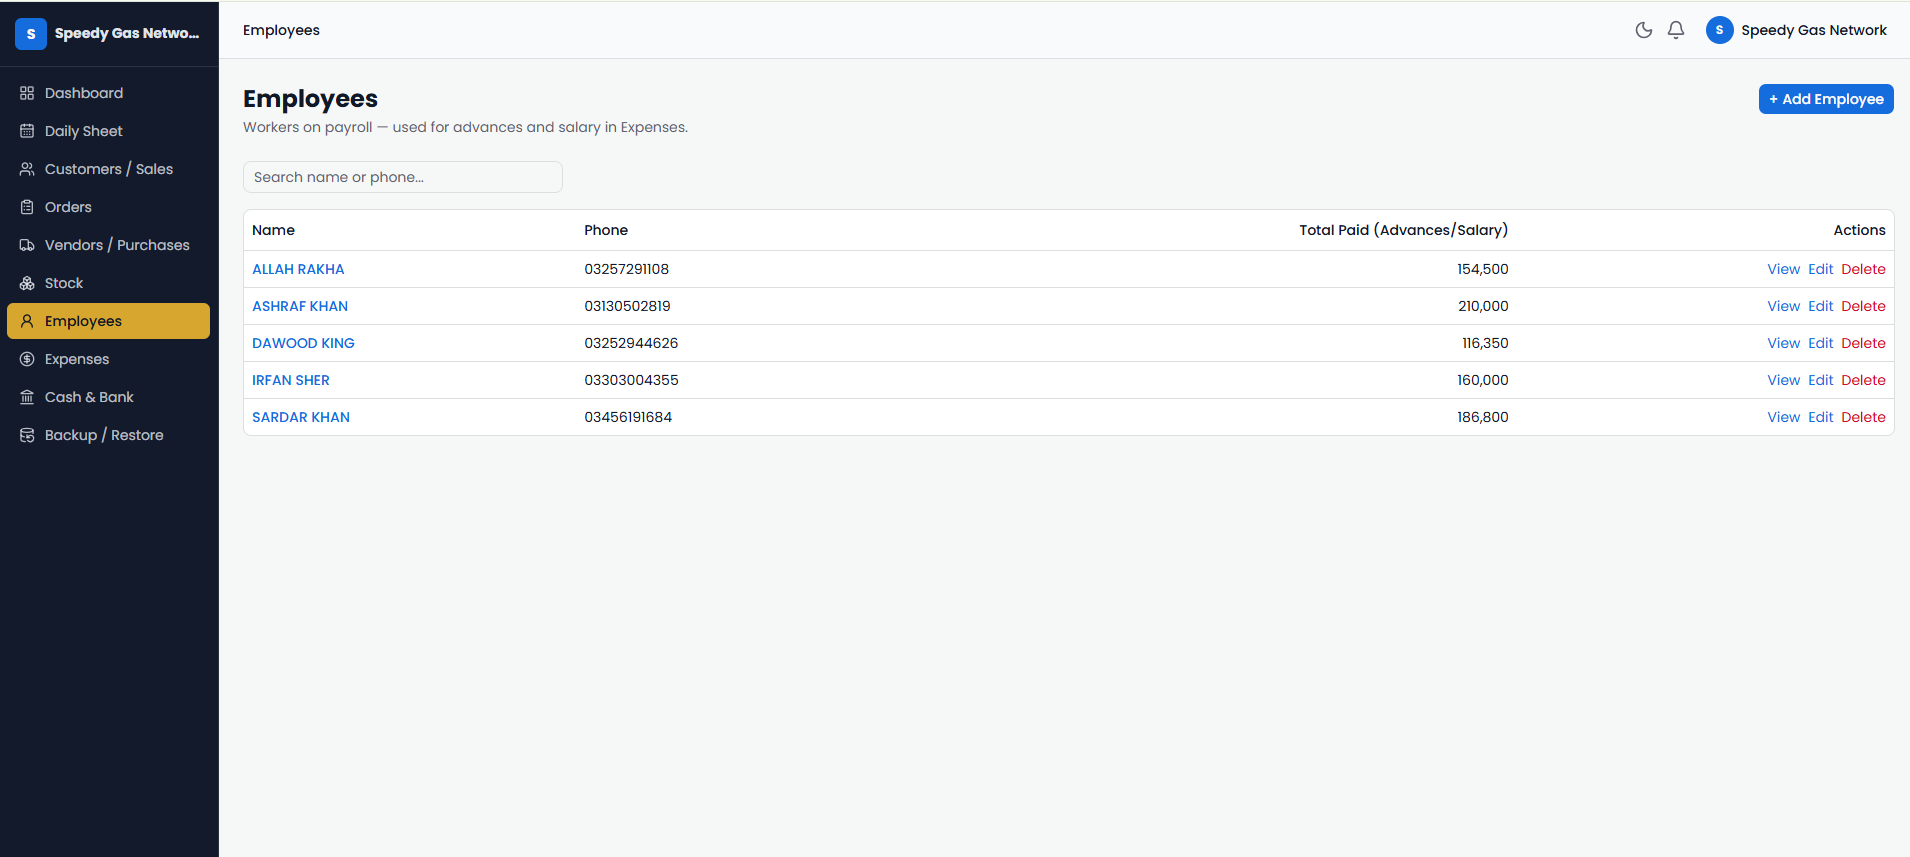Open Customers / Sales section
The height and width of the screenshot is (857, 1910).
click(108, 169)
